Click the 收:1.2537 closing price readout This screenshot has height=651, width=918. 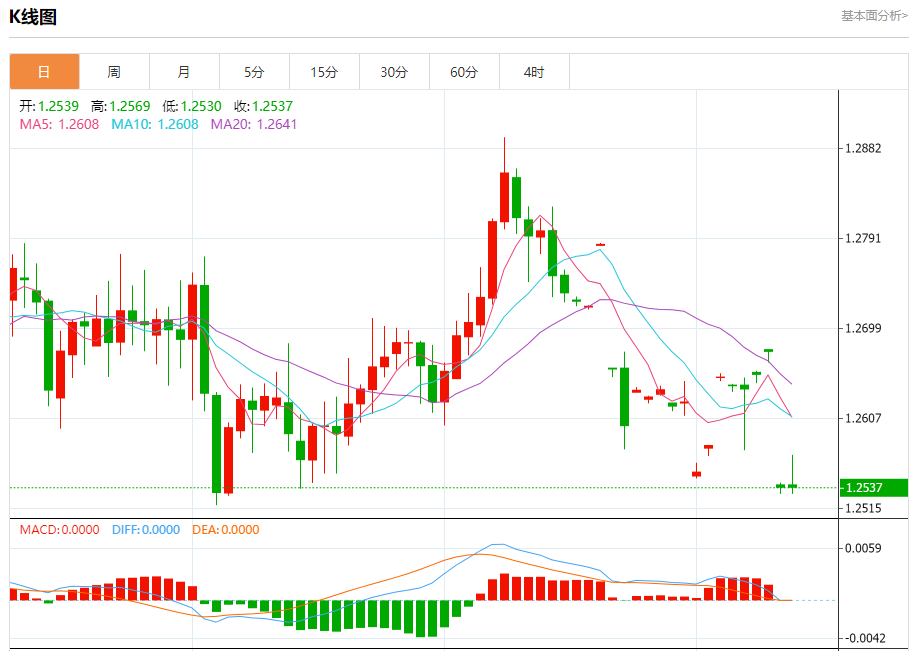pos(263,106)
